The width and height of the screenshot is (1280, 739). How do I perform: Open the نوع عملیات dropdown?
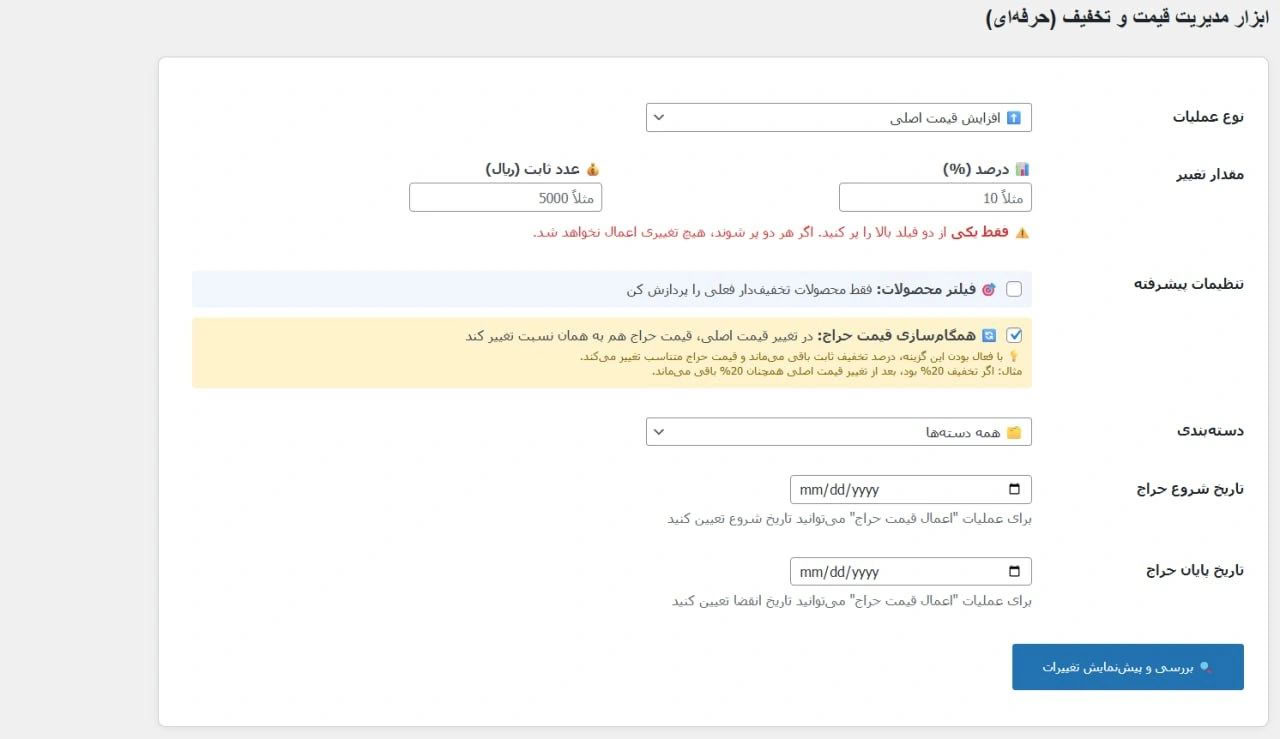[838, 118]
